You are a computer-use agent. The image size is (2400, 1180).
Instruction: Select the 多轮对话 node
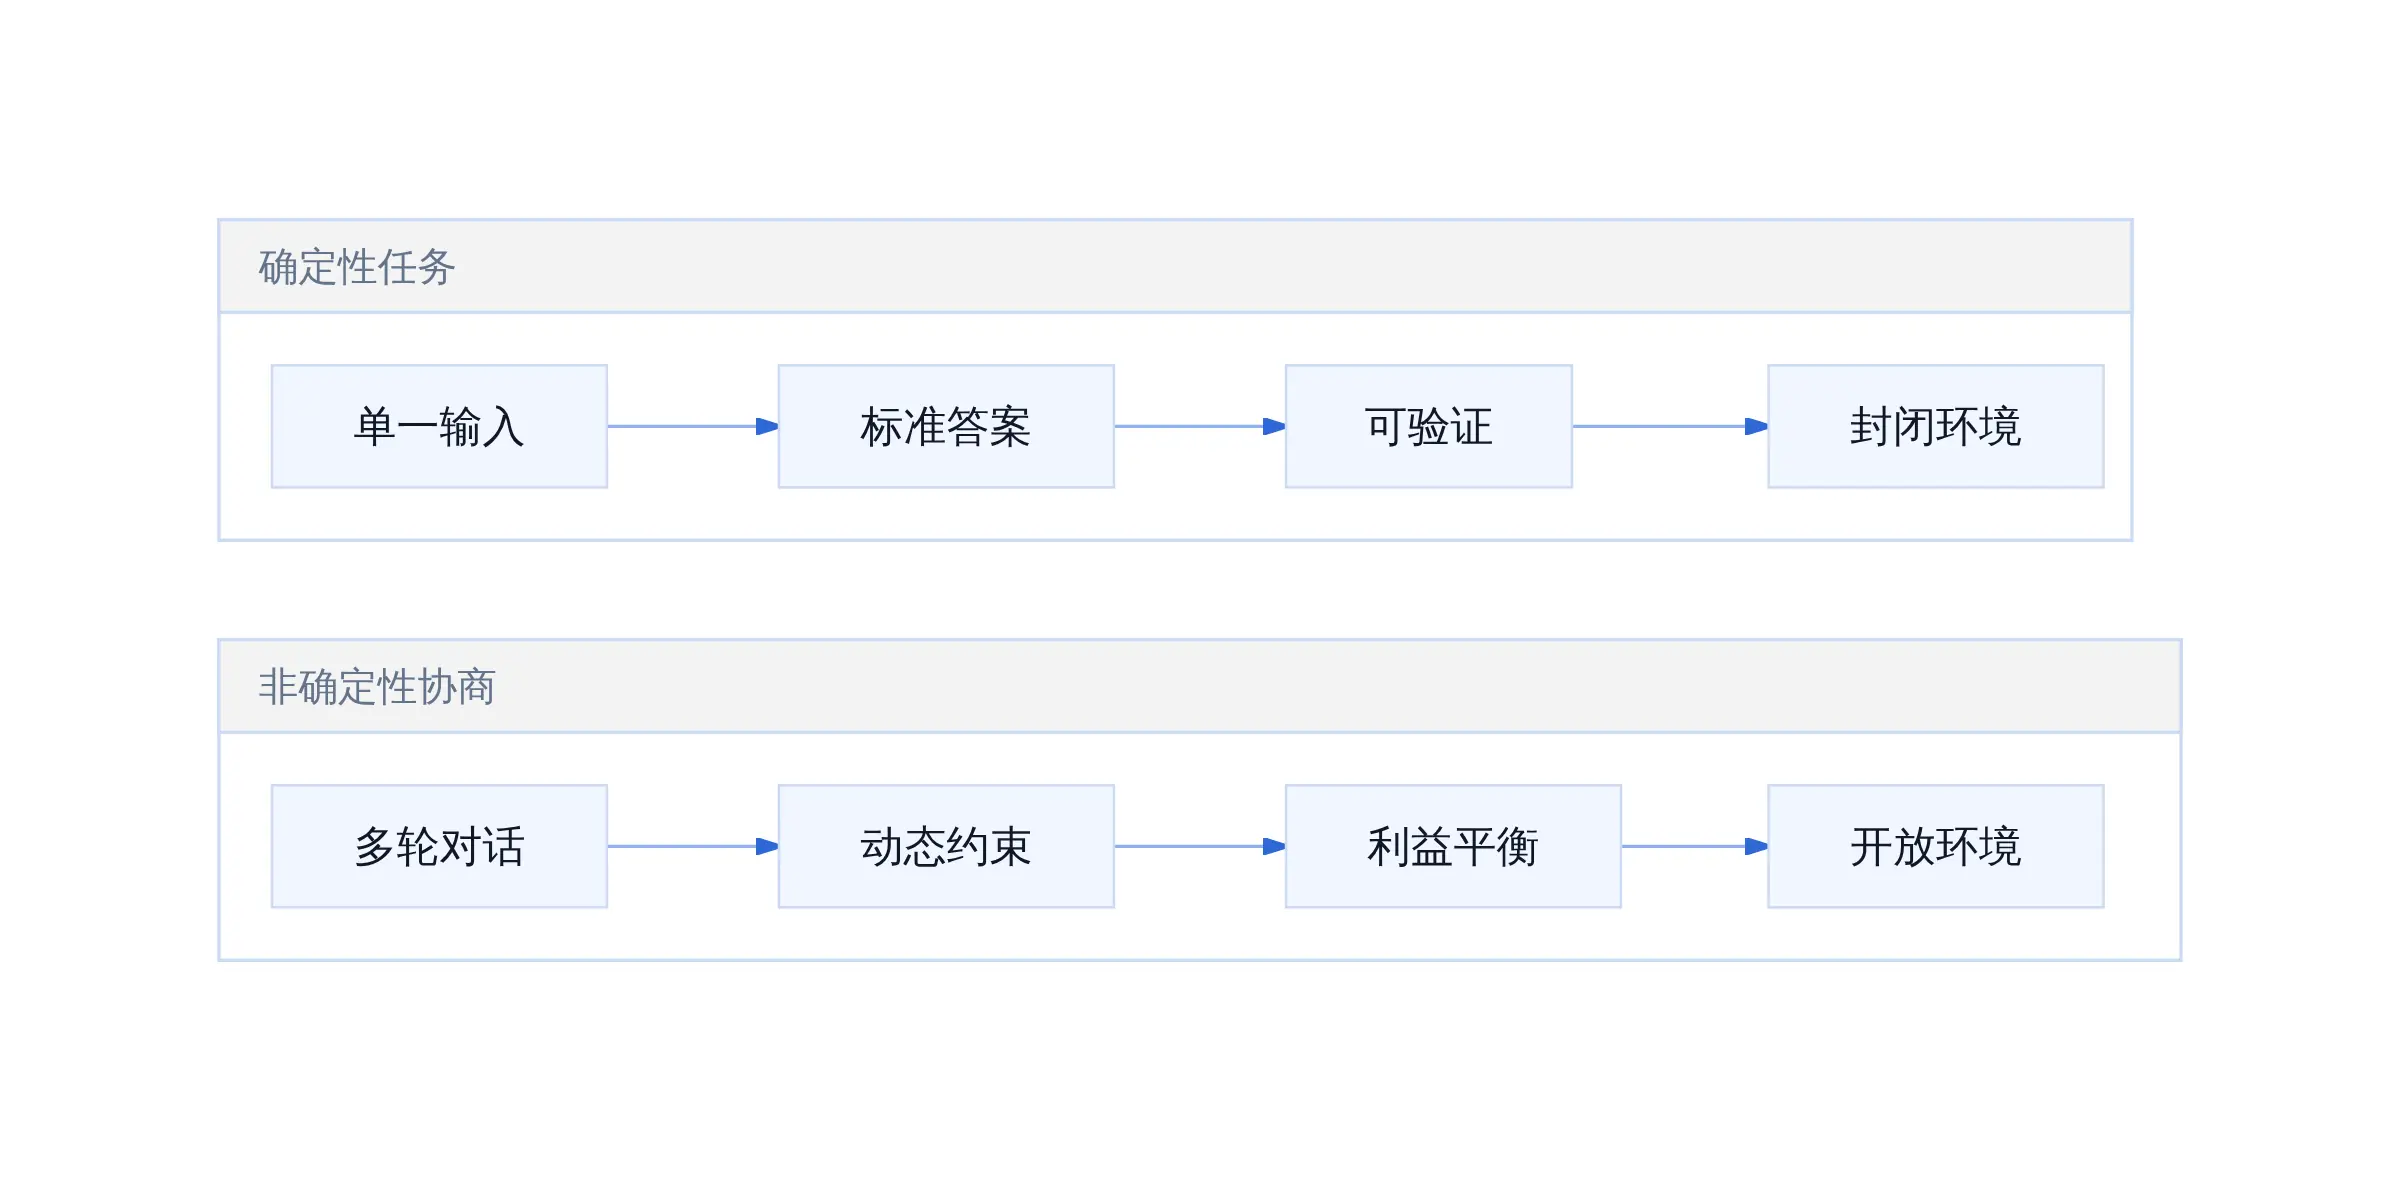click(439, 846)
